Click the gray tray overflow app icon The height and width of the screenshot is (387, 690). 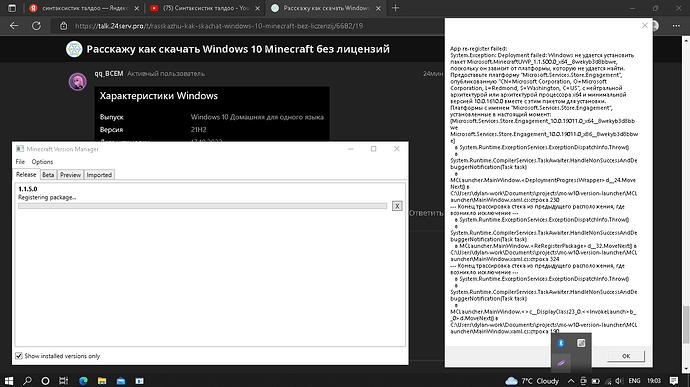coord(581,343)
